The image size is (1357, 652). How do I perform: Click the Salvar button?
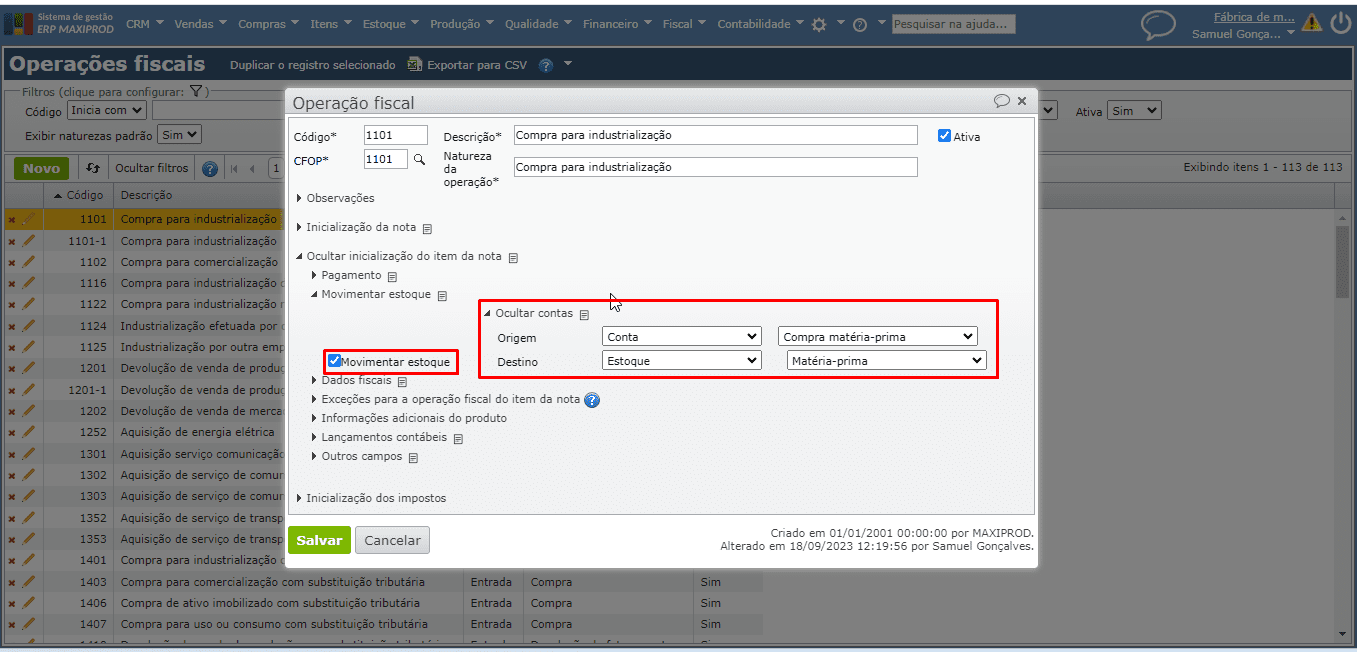point(319,540)
